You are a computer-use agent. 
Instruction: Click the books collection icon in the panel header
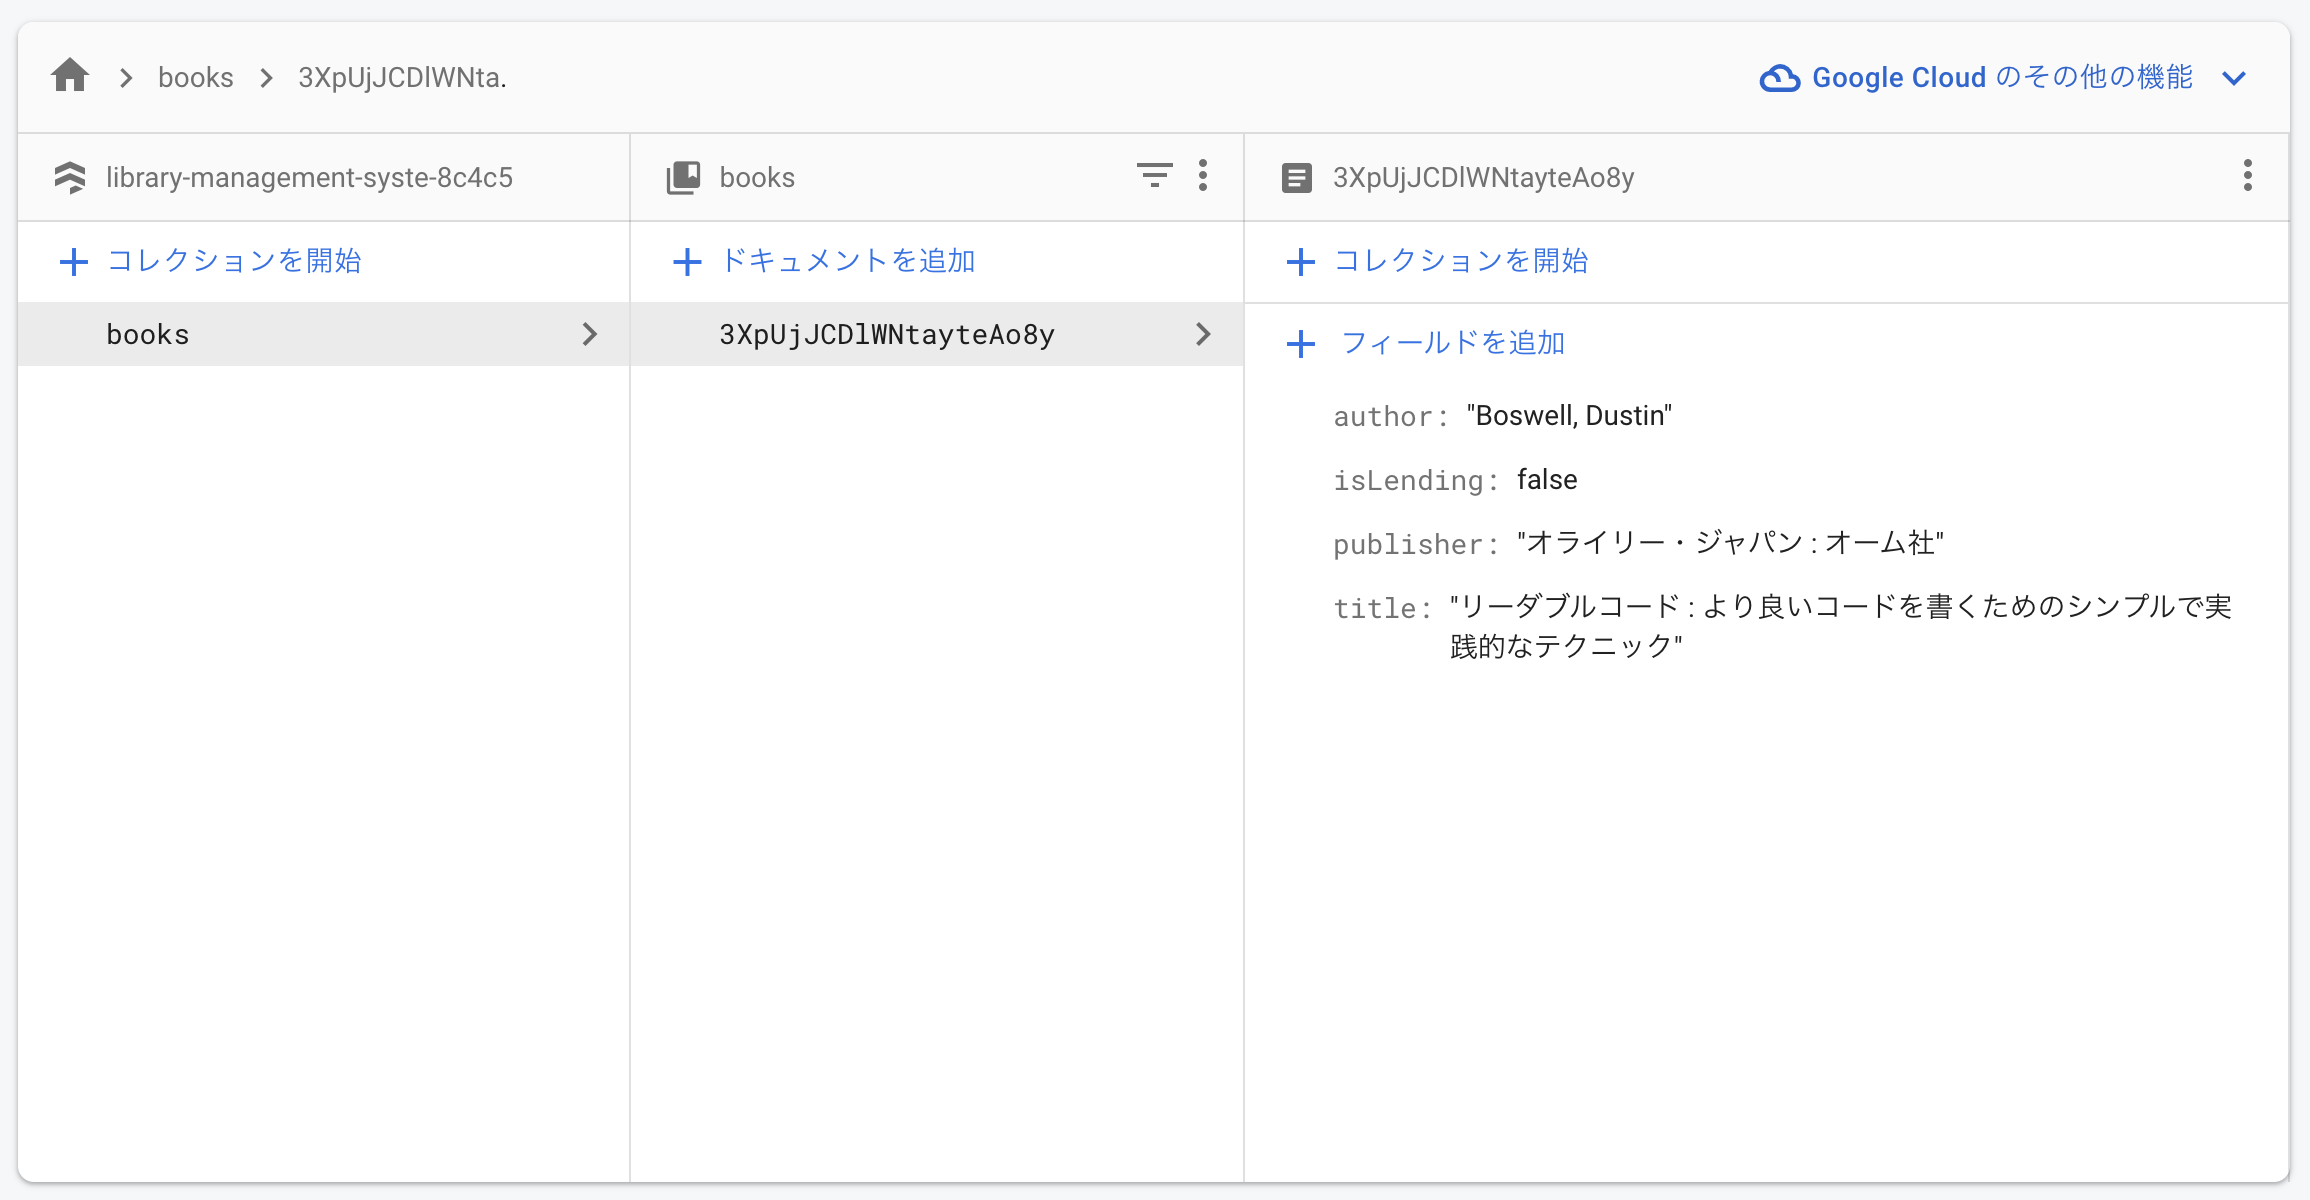coord(684,176)
